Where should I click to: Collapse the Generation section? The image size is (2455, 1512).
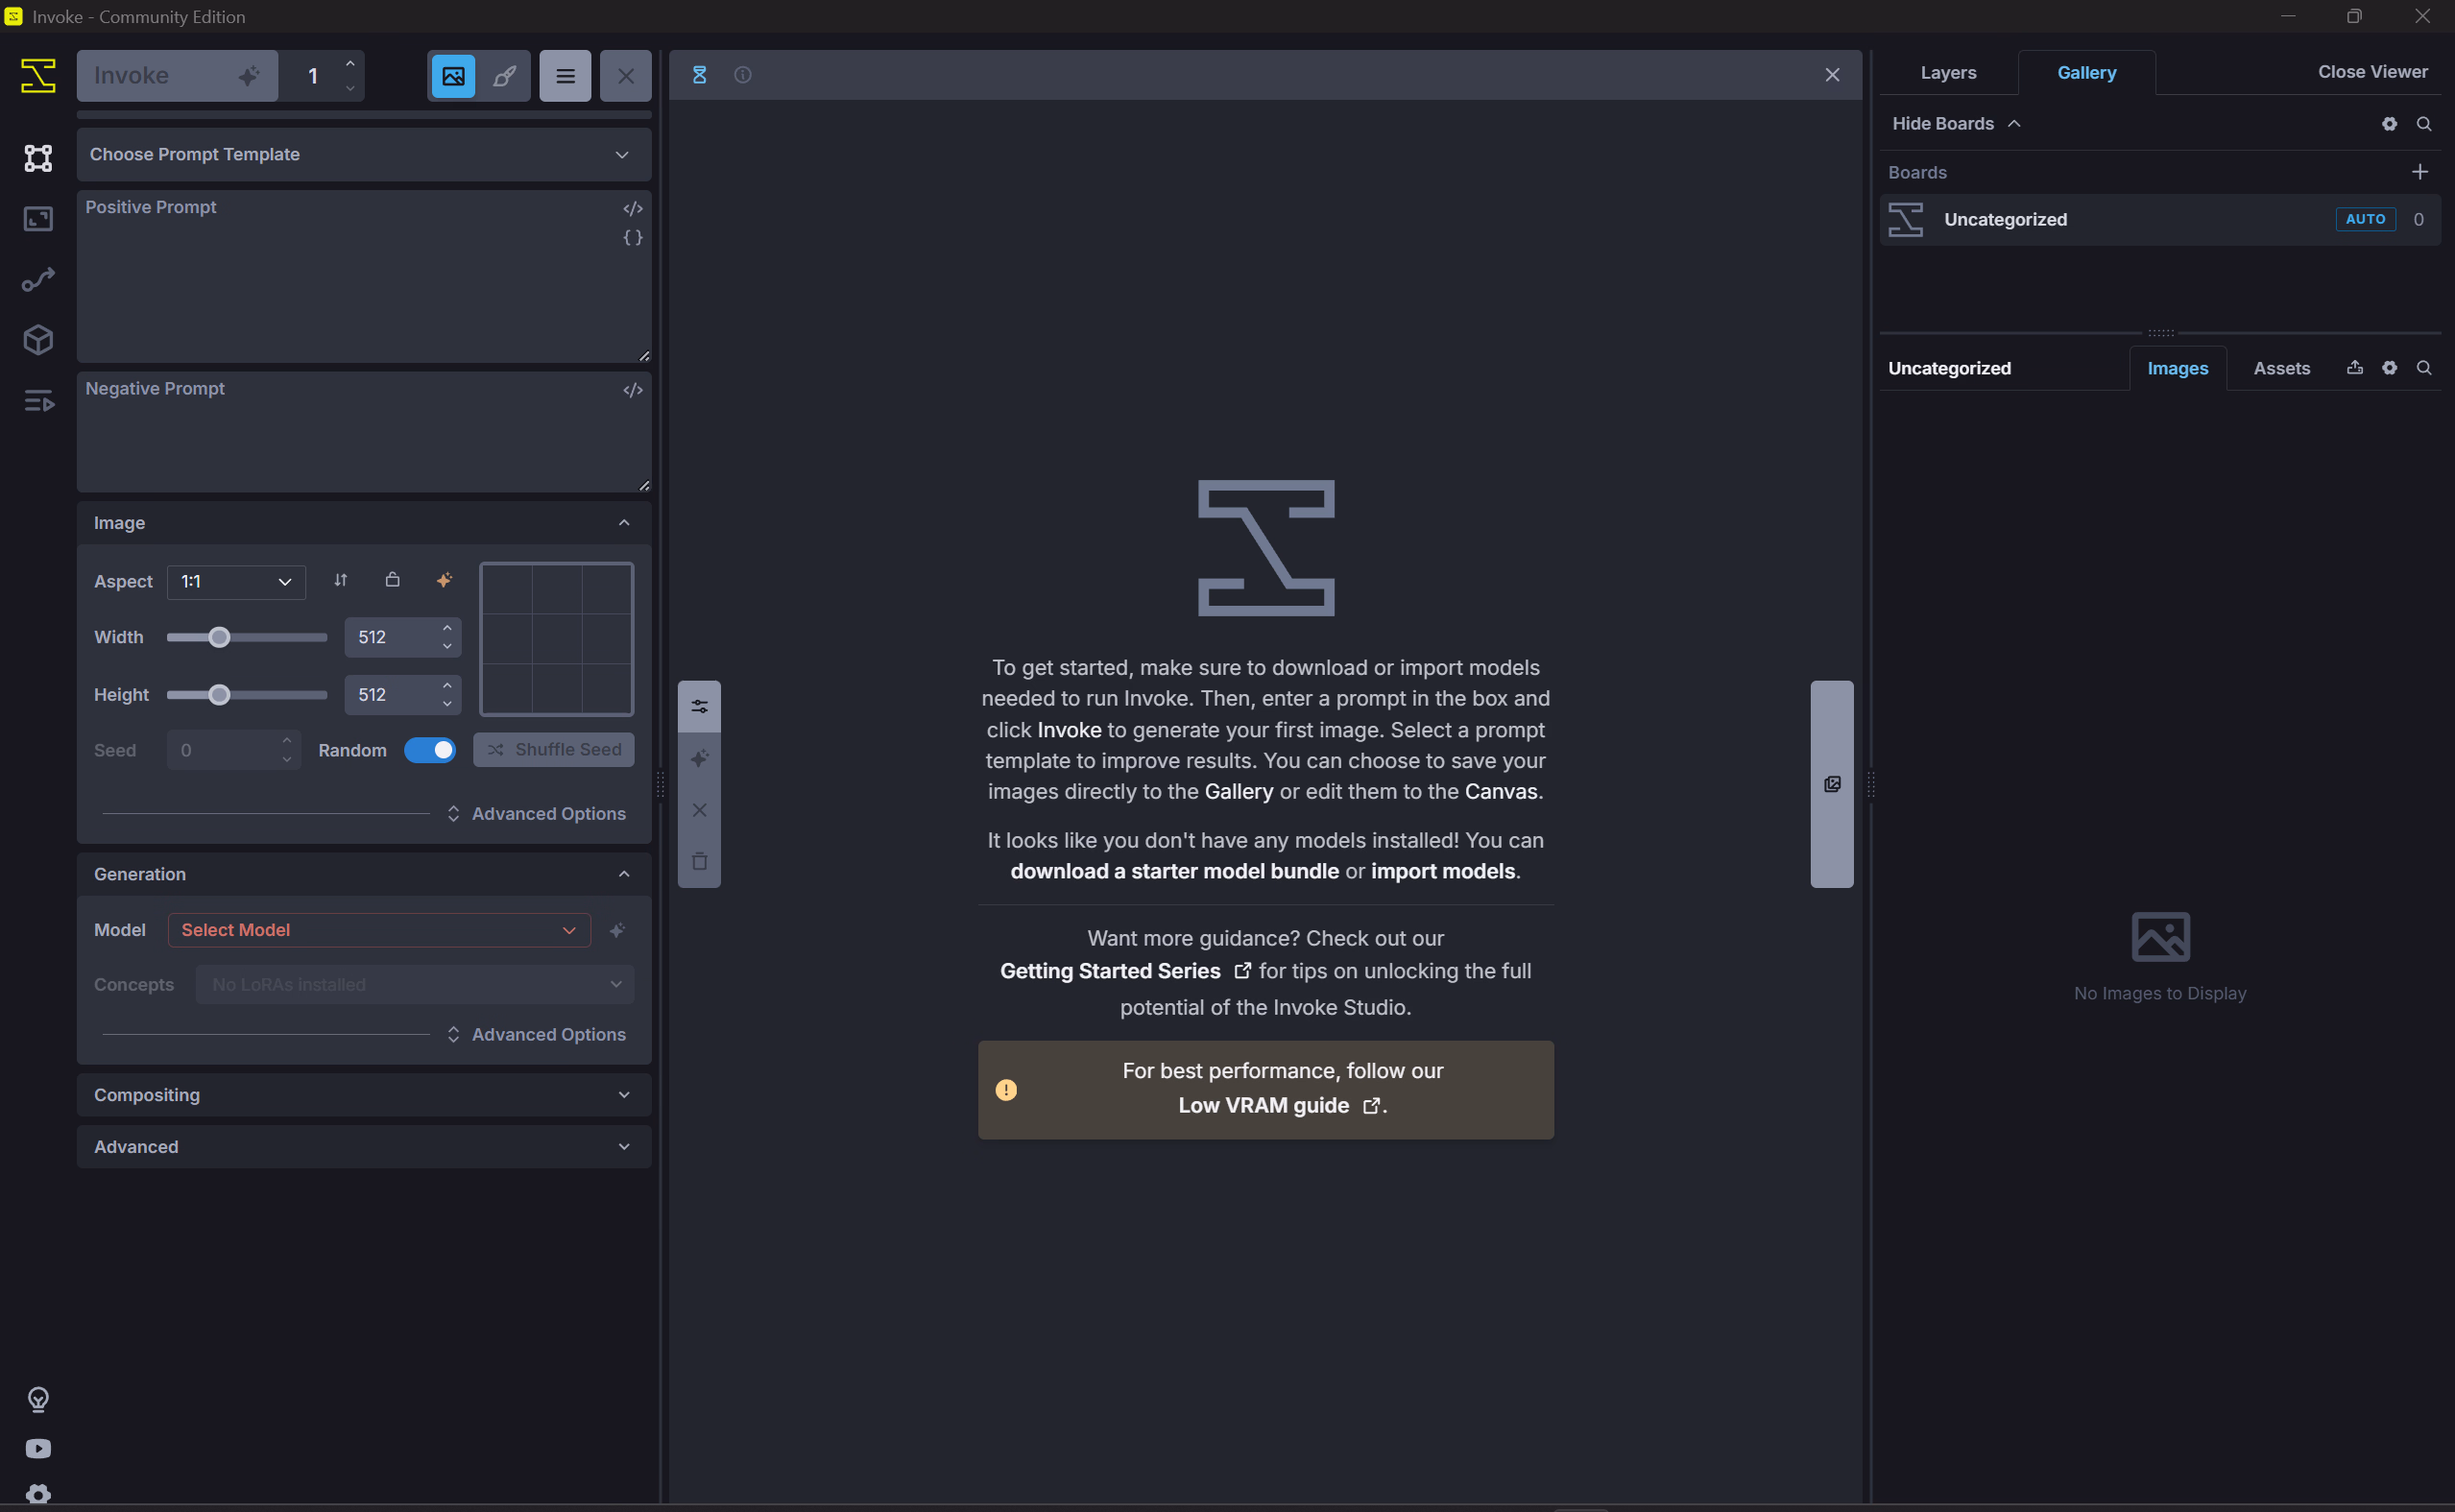coord(364,874)
